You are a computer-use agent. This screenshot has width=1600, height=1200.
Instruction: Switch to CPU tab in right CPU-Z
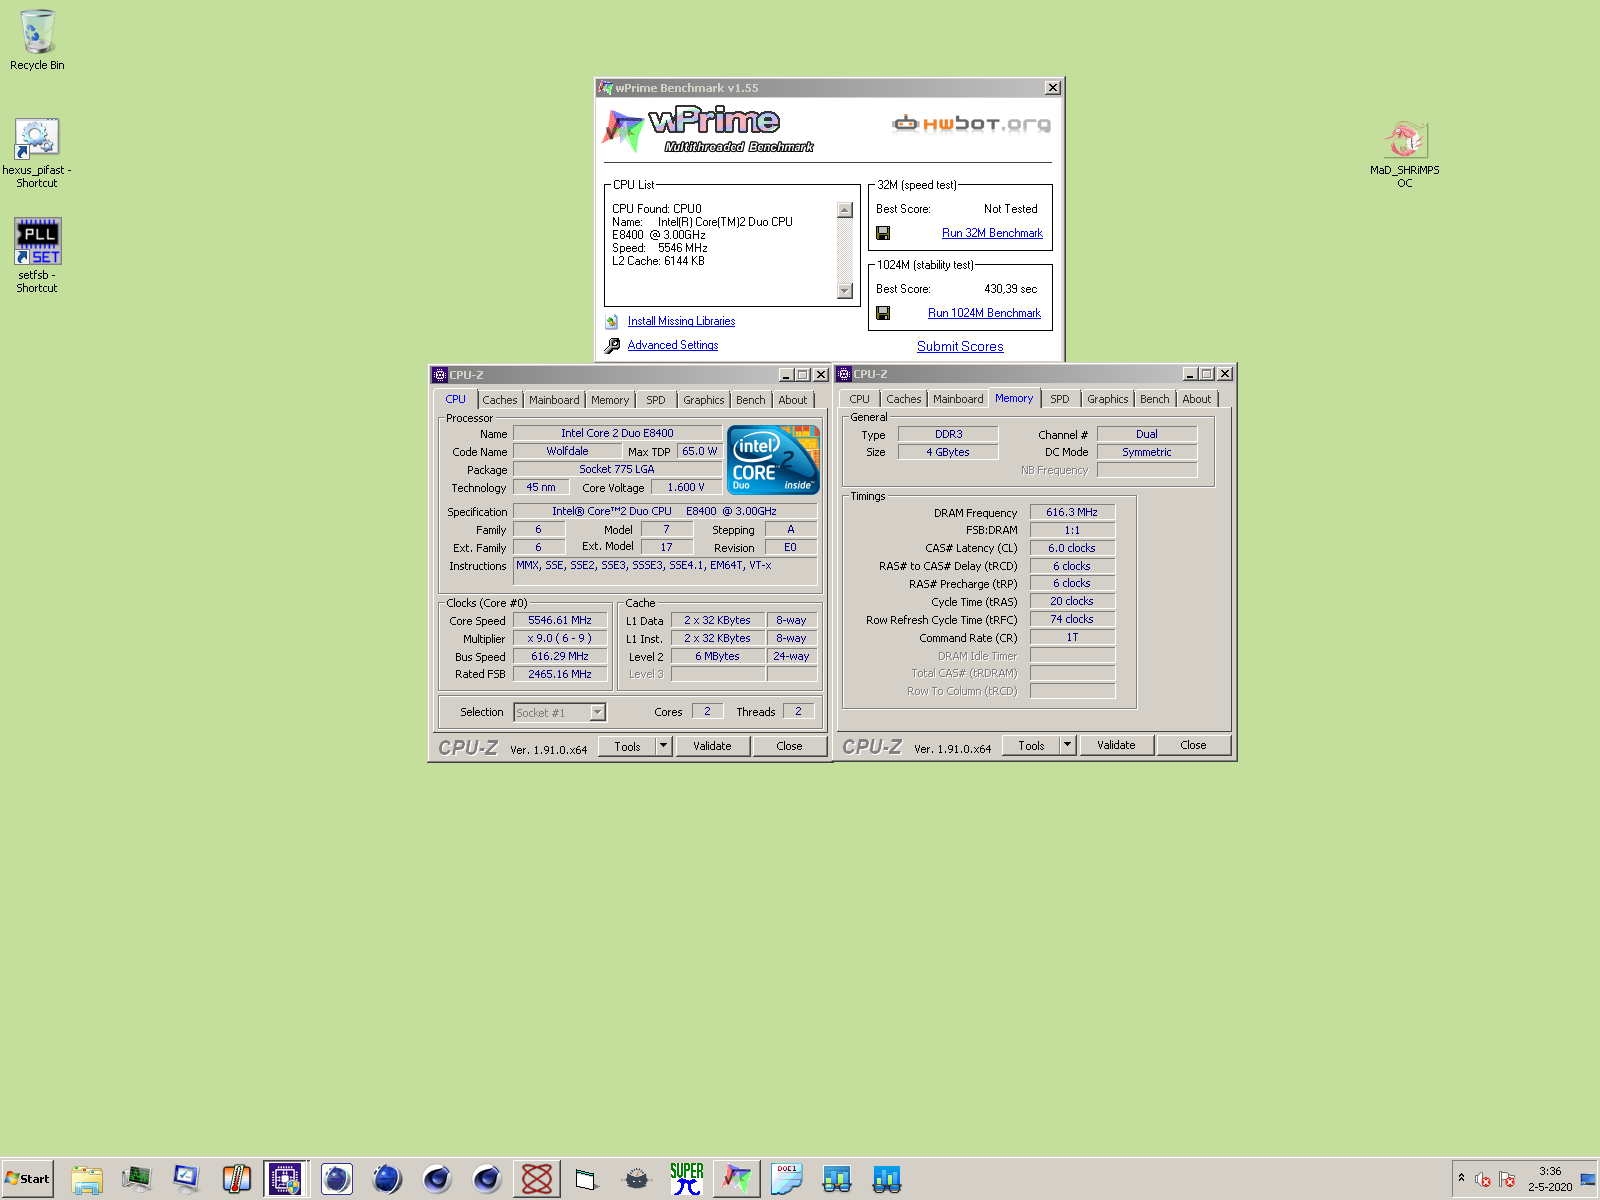(860, 399)
